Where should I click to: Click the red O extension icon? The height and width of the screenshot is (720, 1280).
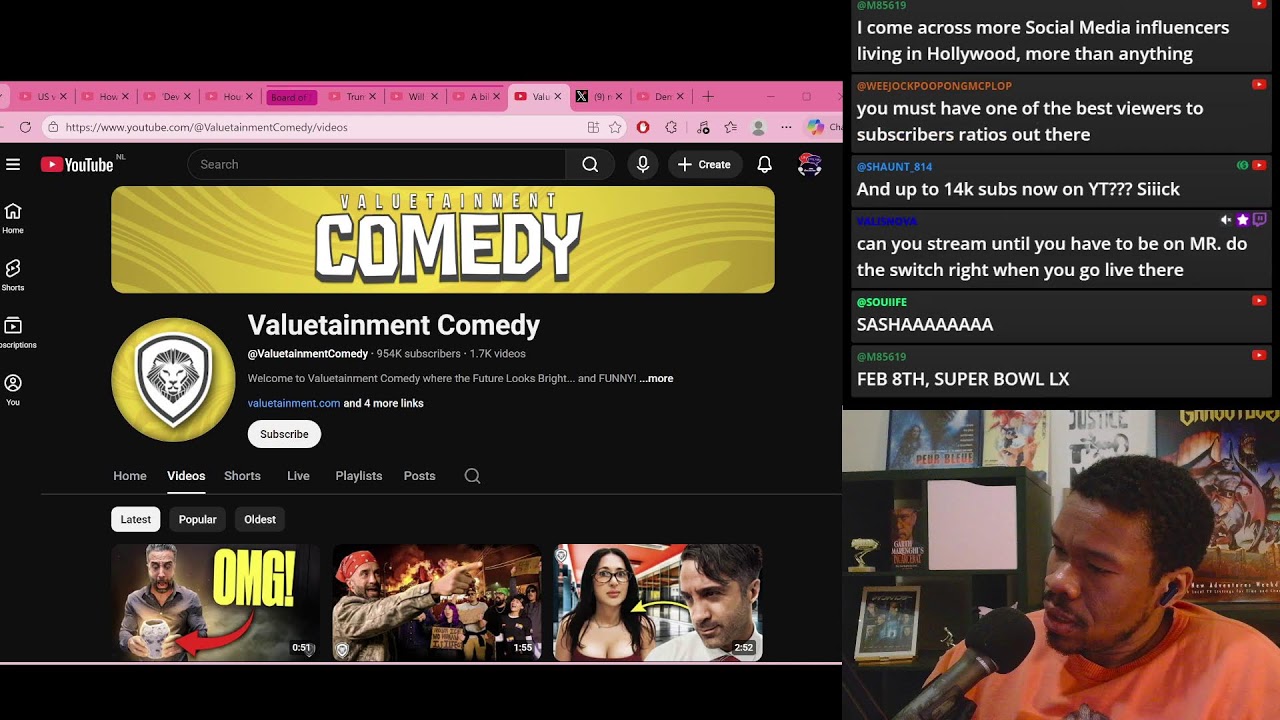tap(643, 127)
